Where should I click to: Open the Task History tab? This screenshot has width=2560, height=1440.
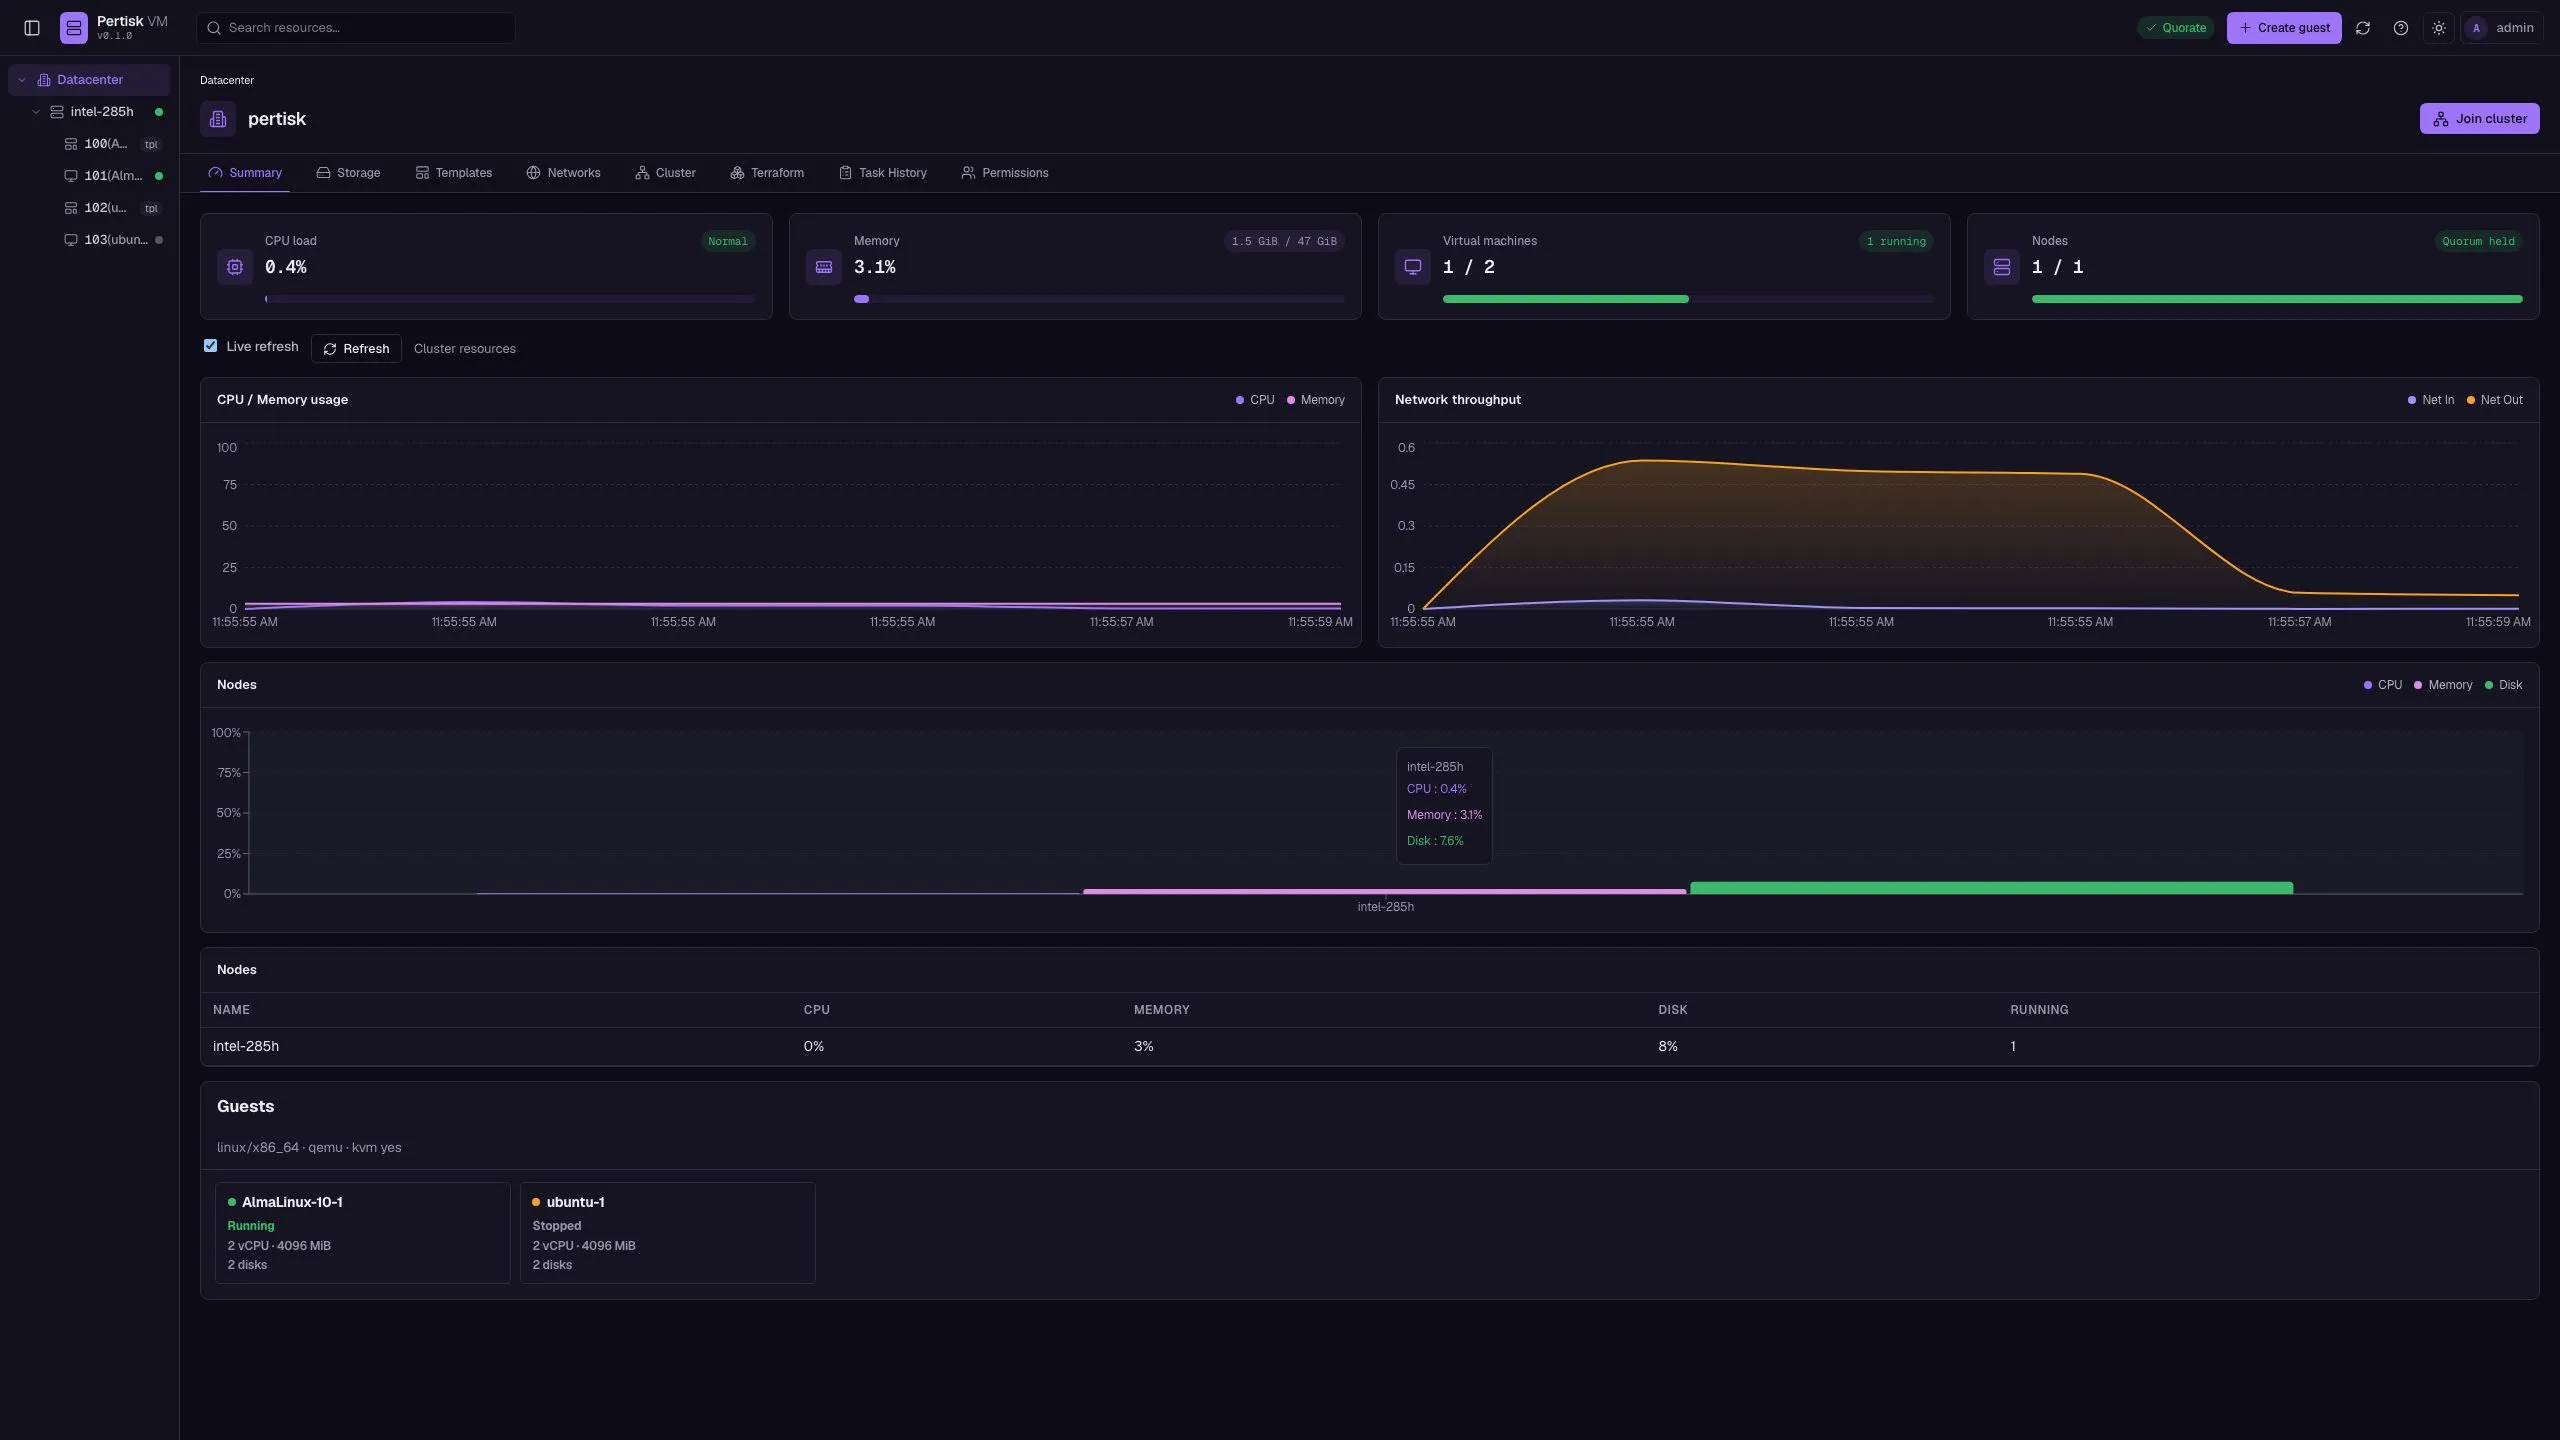(x=883, y=173)
